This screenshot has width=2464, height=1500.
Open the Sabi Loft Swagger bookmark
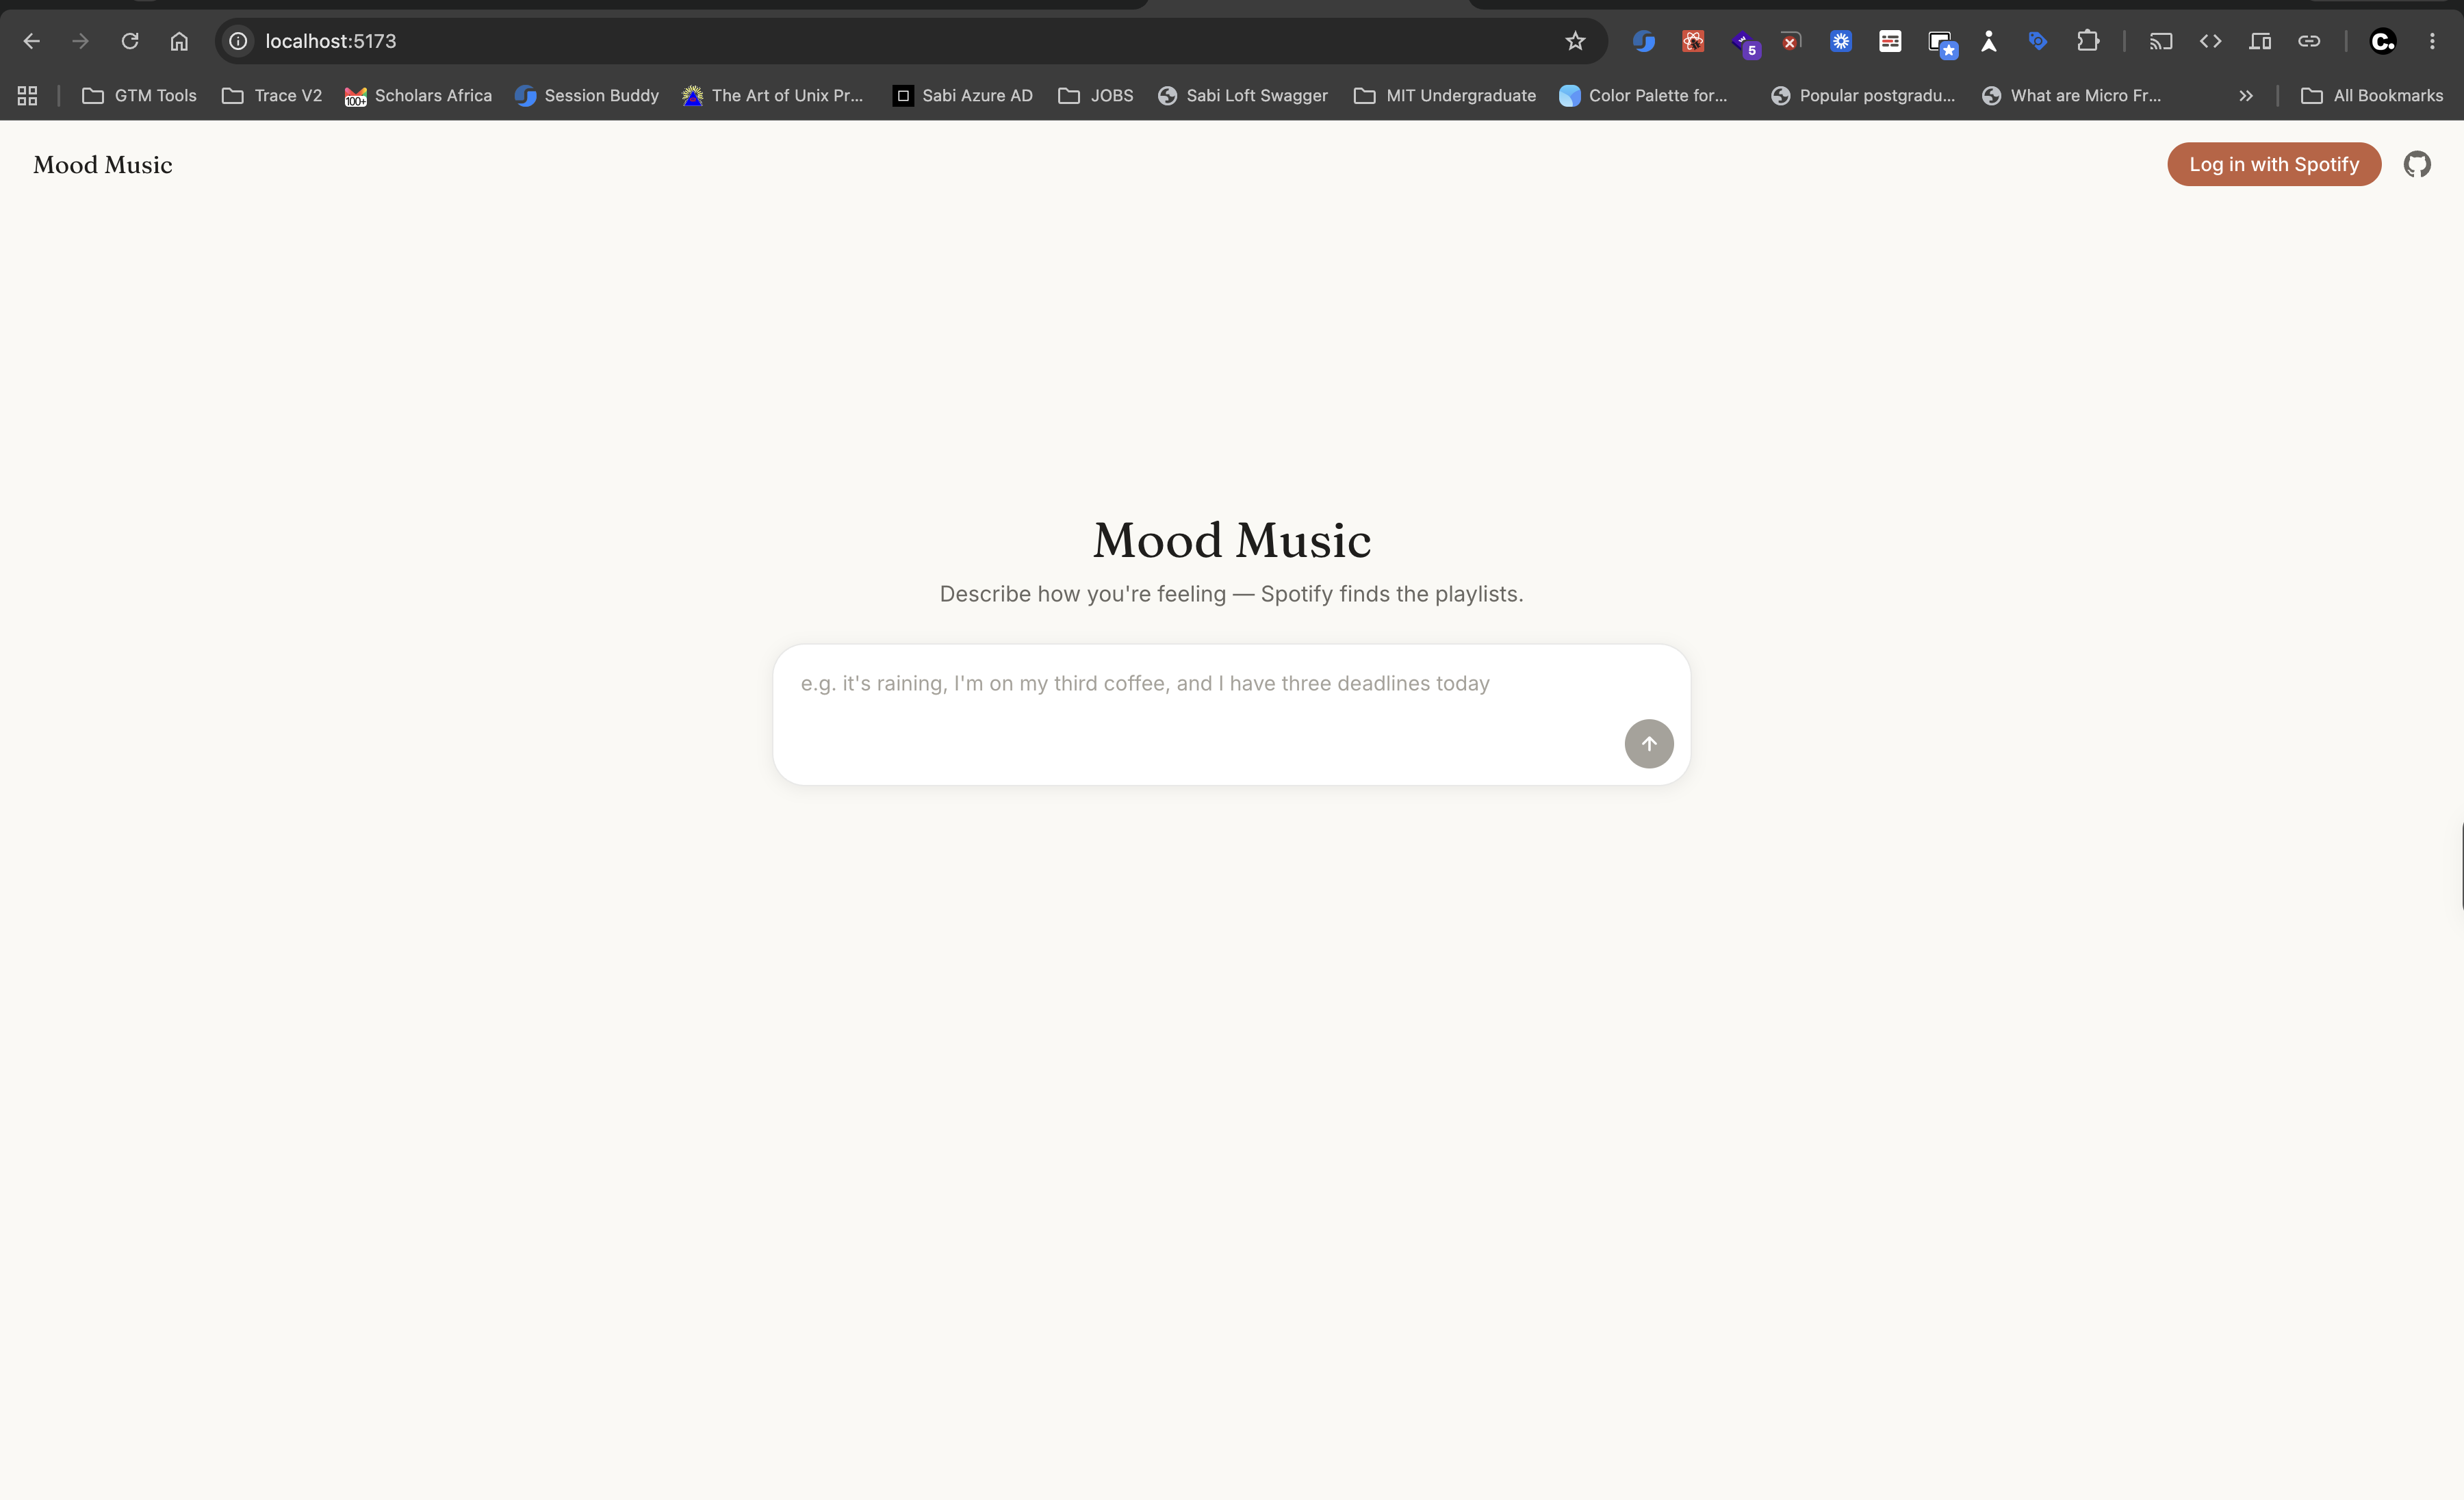[1243, 95]
